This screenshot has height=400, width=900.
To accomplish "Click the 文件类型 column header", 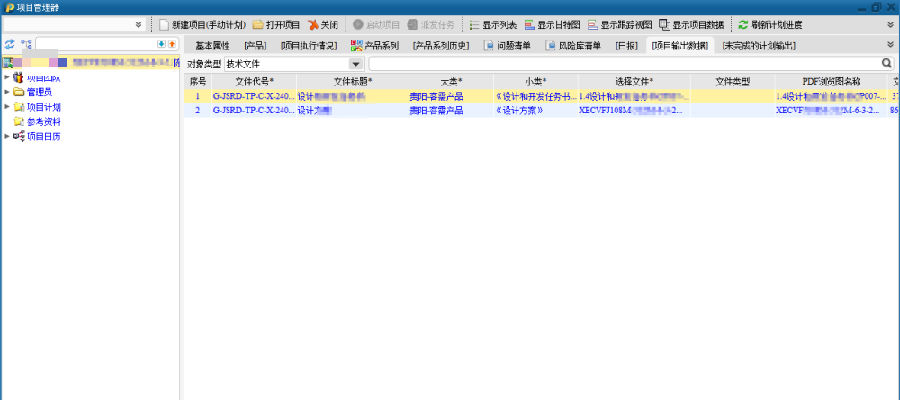I will coord(733,81).
